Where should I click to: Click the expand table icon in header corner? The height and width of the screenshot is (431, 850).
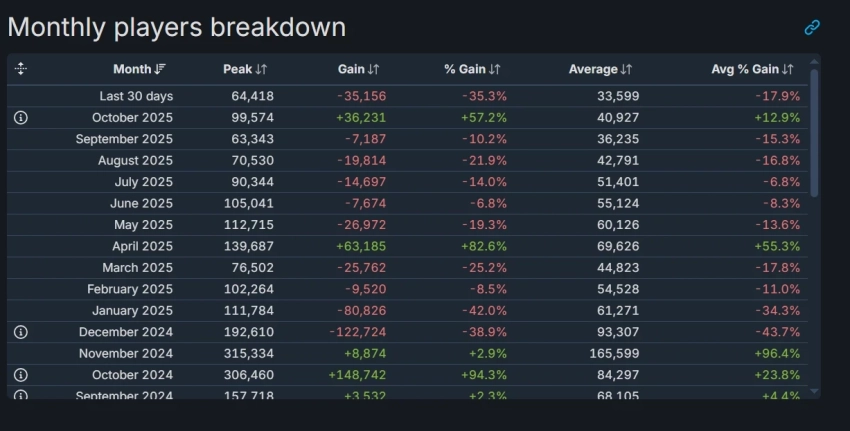[21, 69]
